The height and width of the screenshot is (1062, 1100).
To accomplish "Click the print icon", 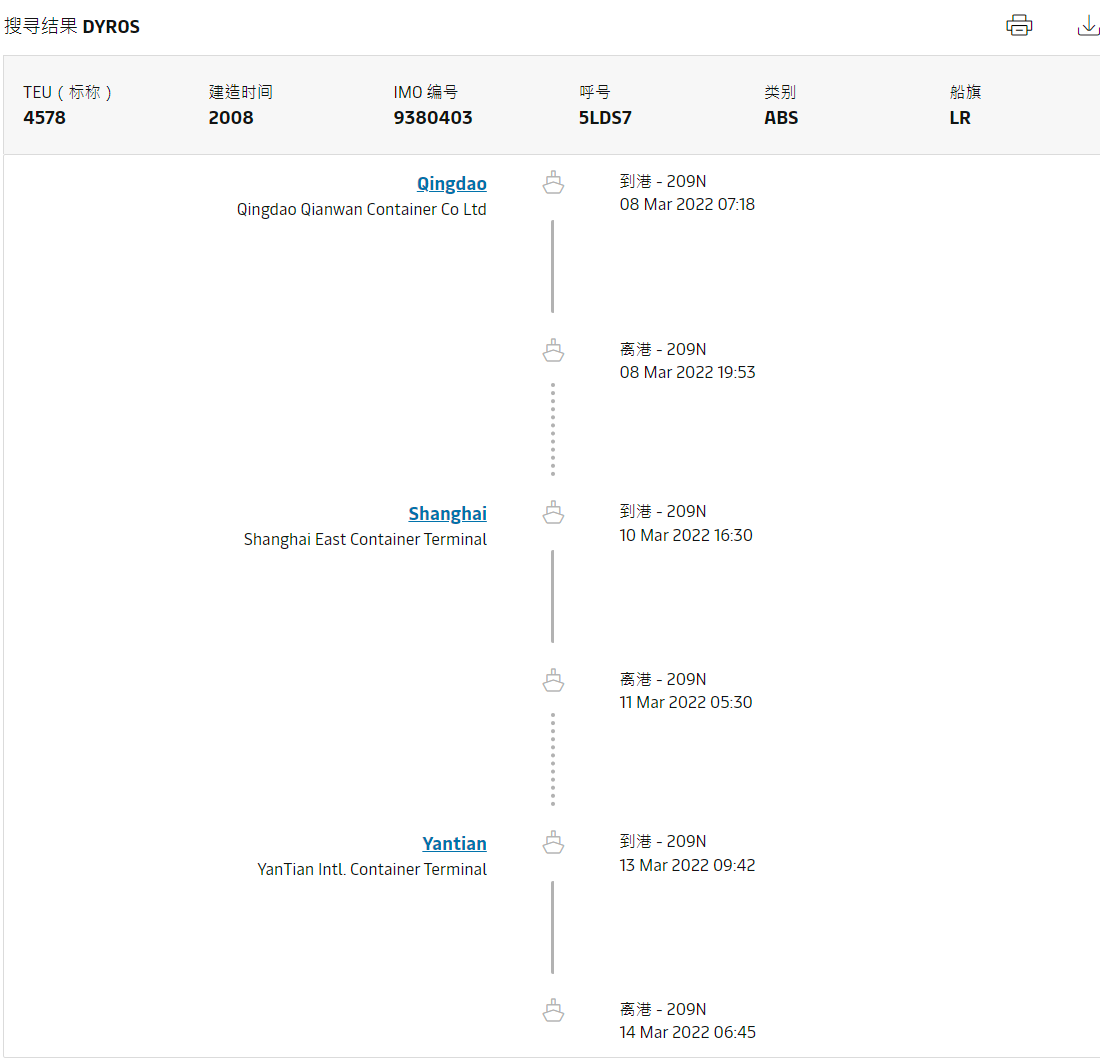I will pyautogui.click(x=1019, y=26).
